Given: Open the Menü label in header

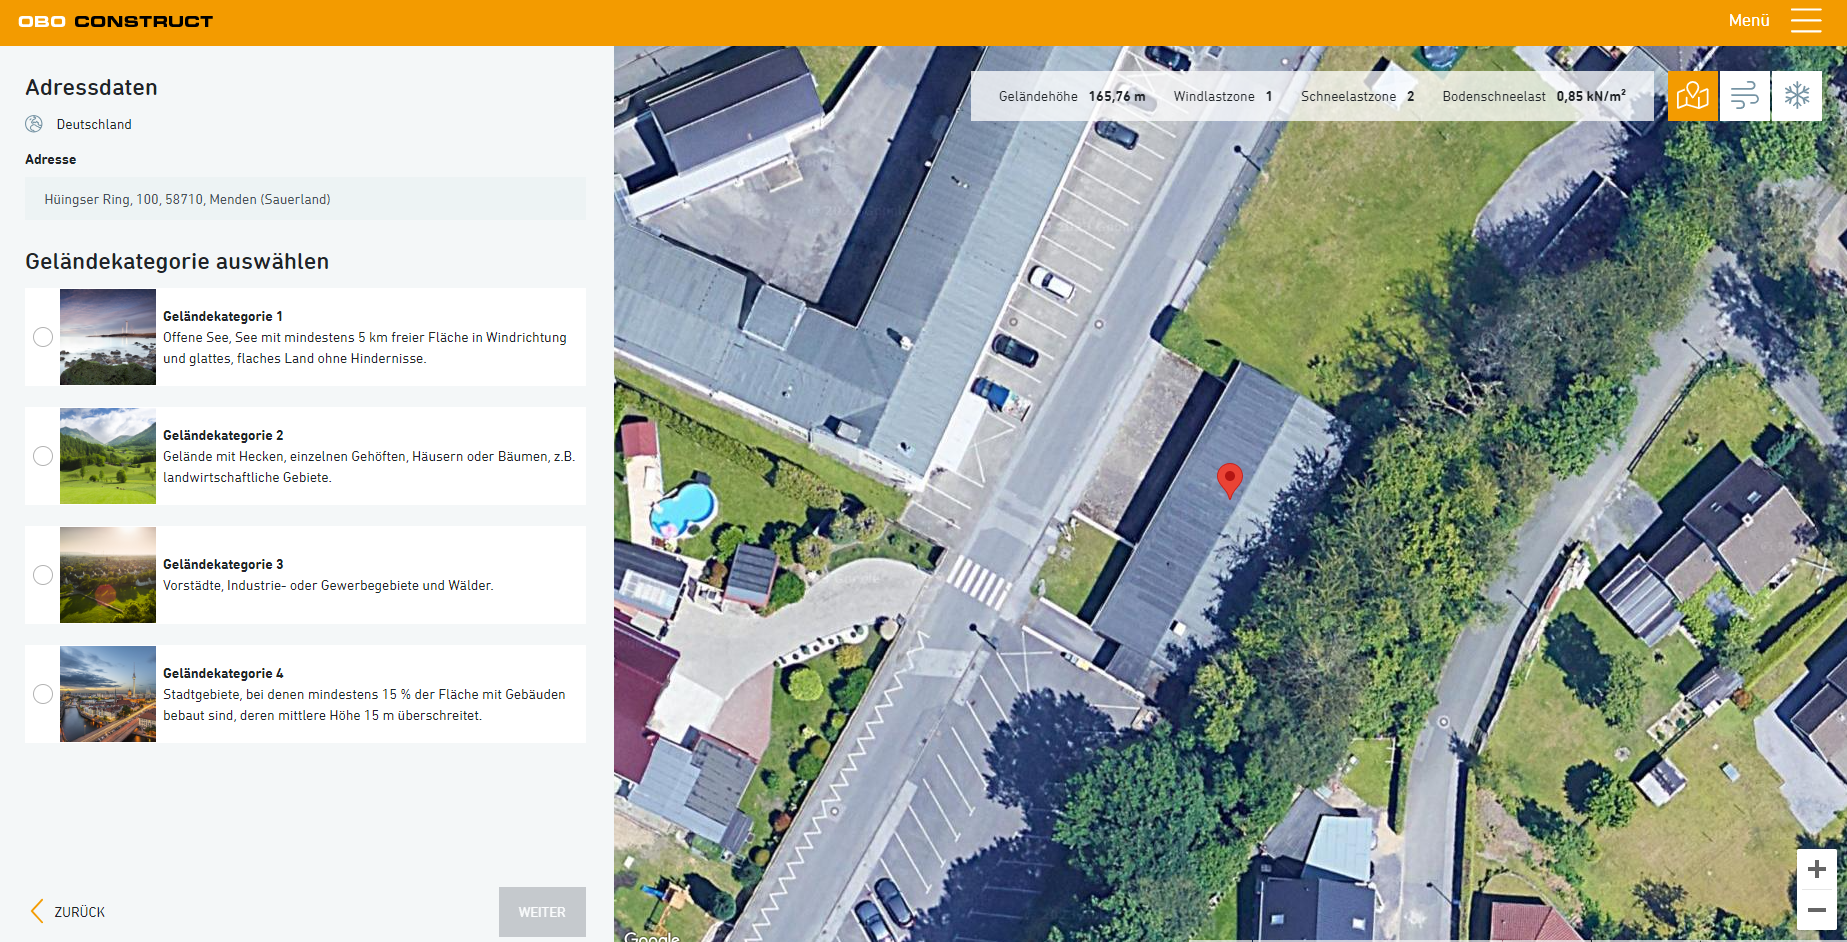Looking at the screenshot, I should click(1748, 21).
